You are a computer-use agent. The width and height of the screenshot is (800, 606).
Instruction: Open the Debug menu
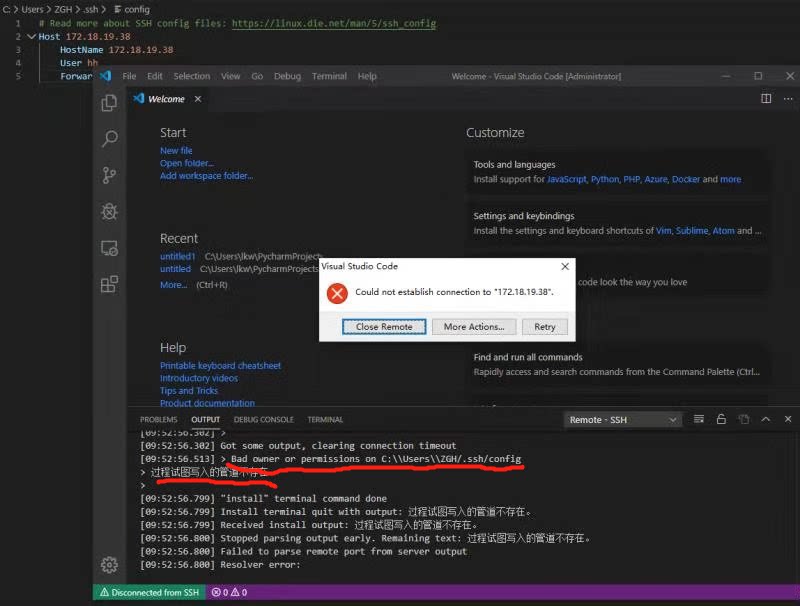click(287, 76)
